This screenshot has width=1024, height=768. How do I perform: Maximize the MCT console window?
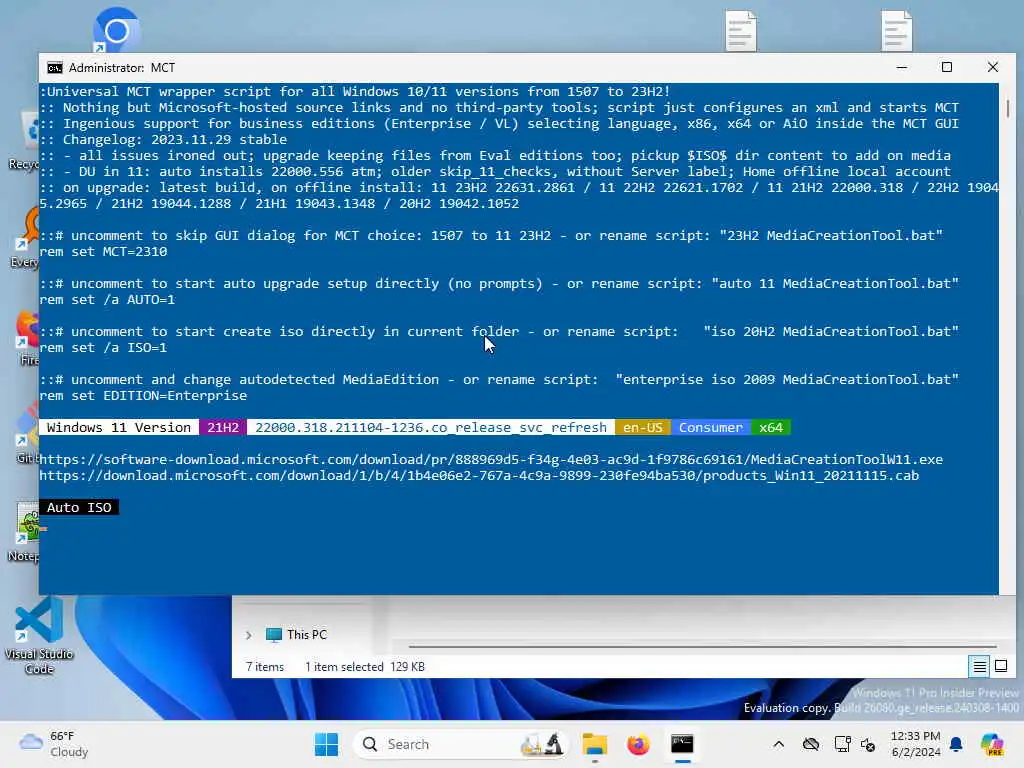[x=947, y=67]
